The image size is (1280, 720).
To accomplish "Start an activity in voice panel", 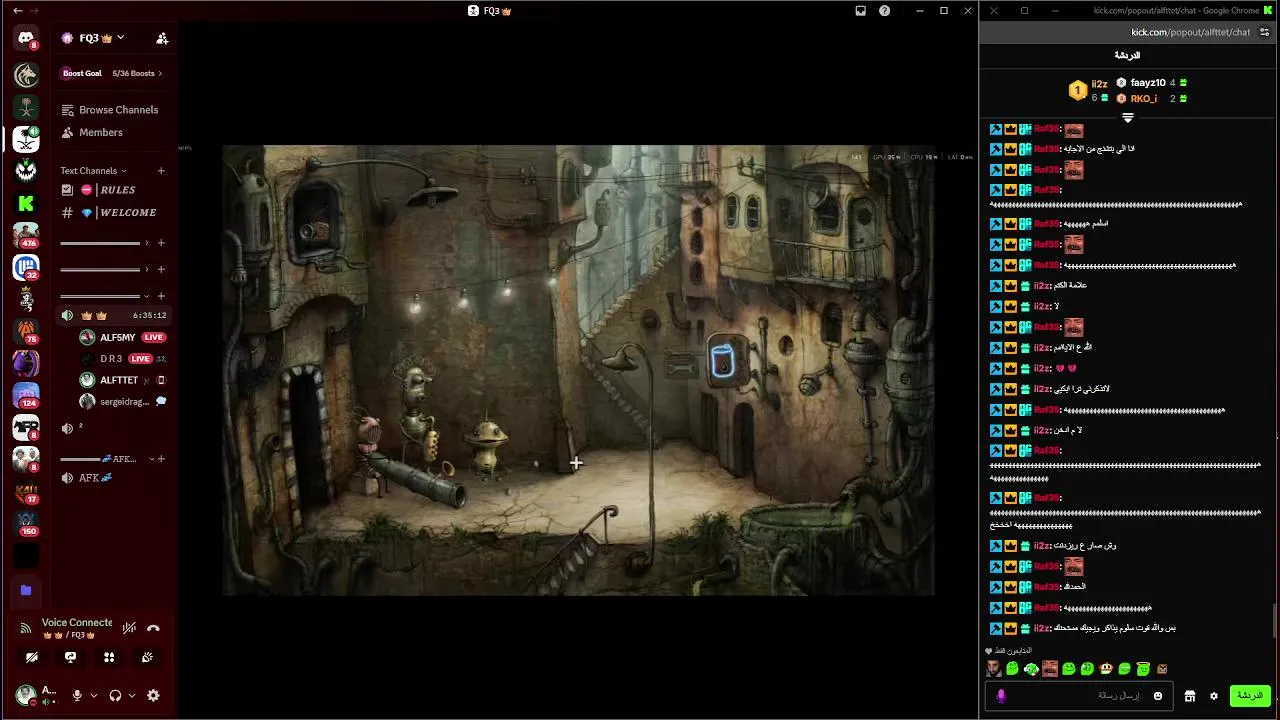I will coord(109,657).
